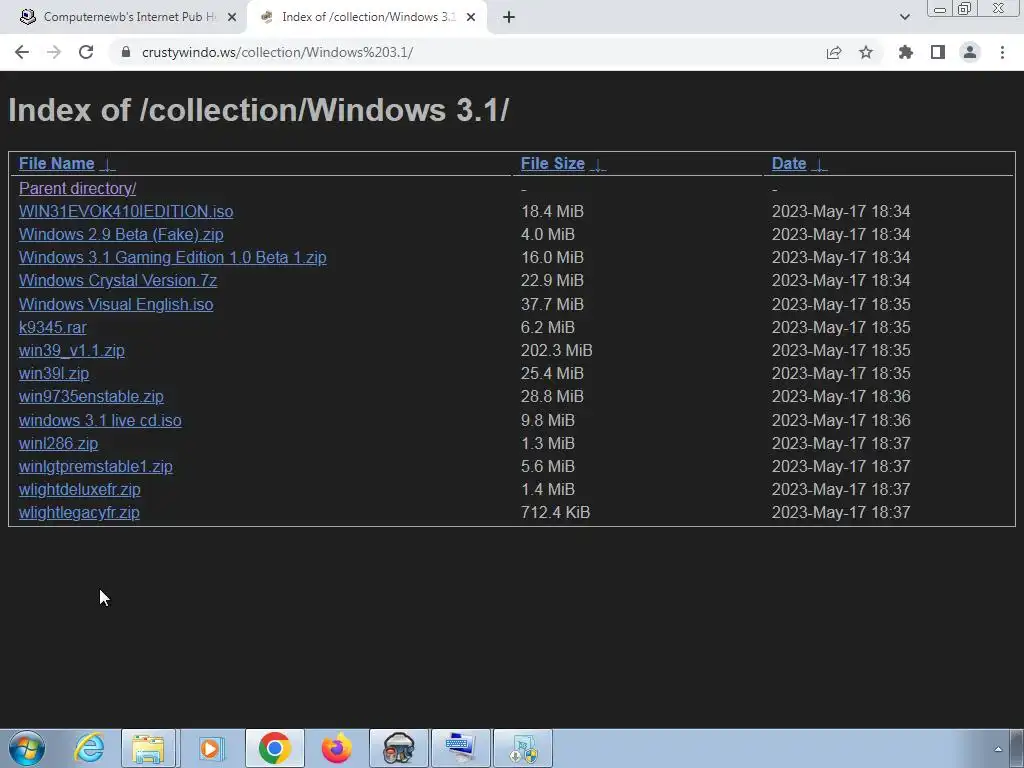
Task: Select the 202.3 MiB file size text
Action: [556, 351]
